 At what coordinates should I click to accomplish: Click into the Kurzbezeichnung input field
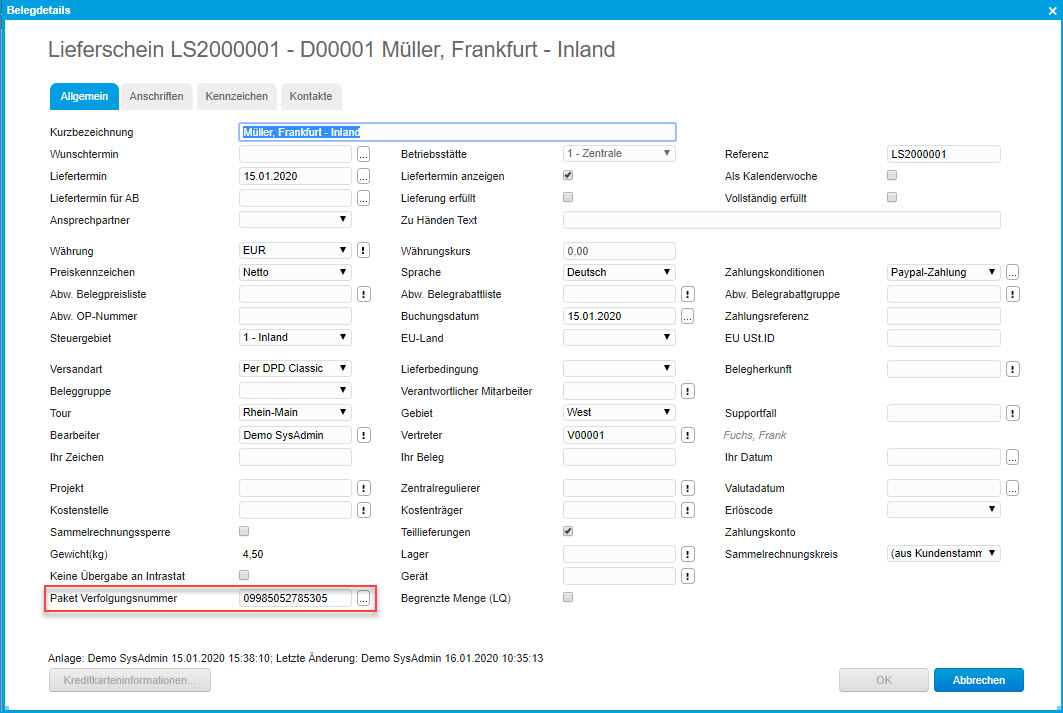point(458,132)
